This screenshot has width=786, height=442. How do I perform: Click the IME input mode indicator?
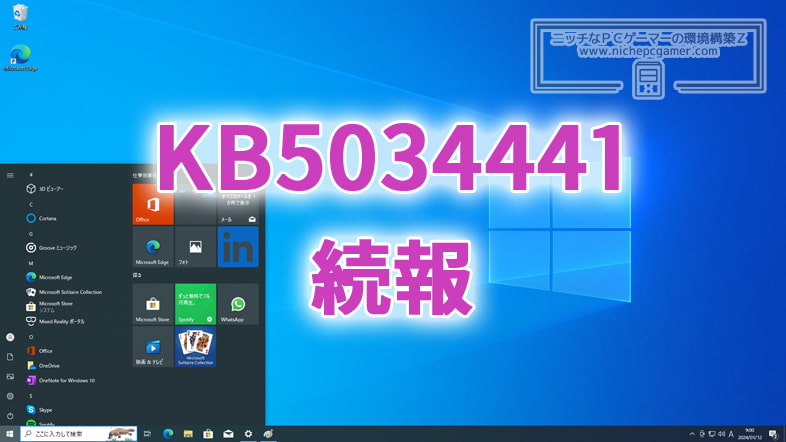click(x=731, y=434)
